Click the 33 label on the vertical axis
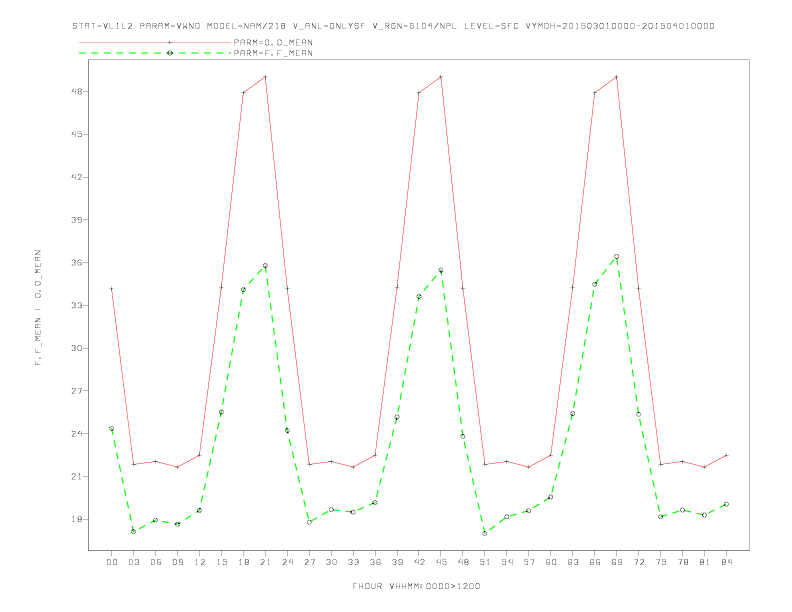The height and width of the screenshot is (612, 792). coord(78,305)
